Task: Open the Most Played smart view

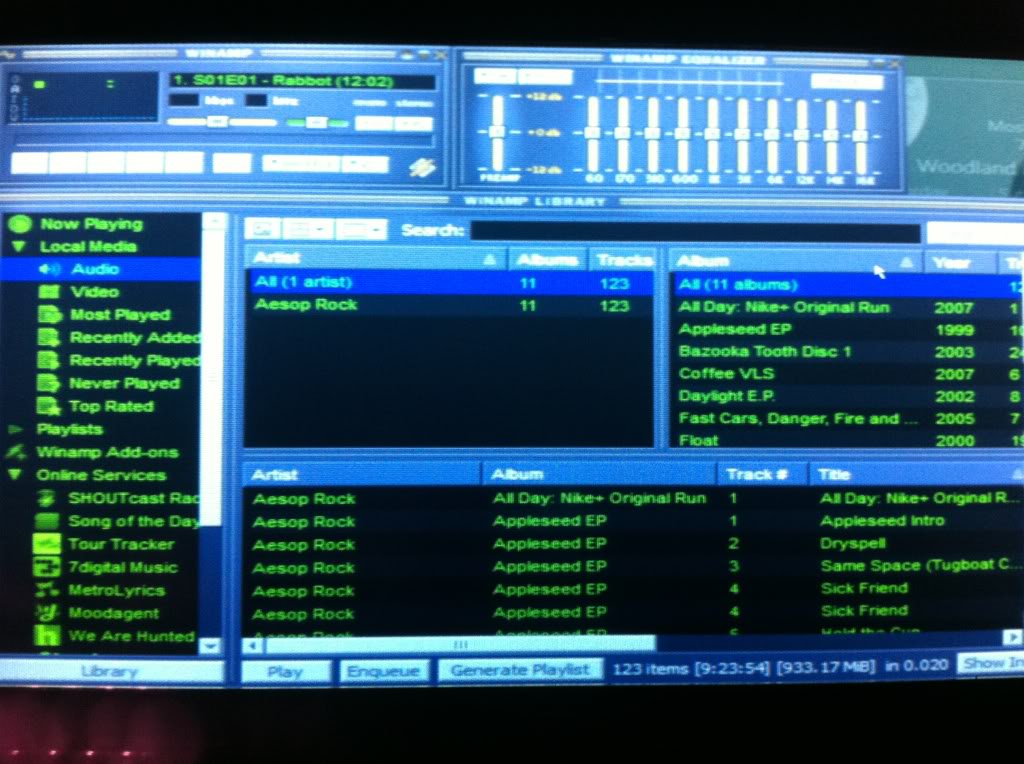Action: coord(120,315)
